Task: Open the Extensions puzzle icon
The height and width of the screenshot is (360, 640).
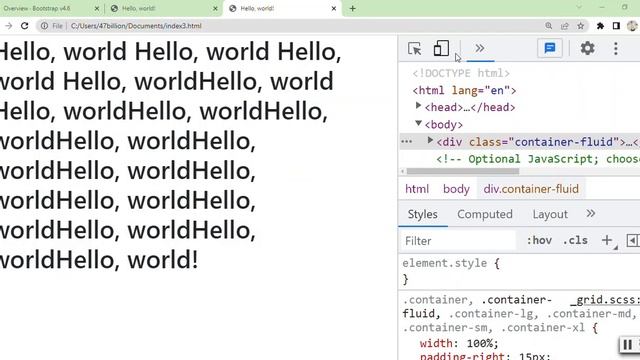Action: (x=600, y=26)
